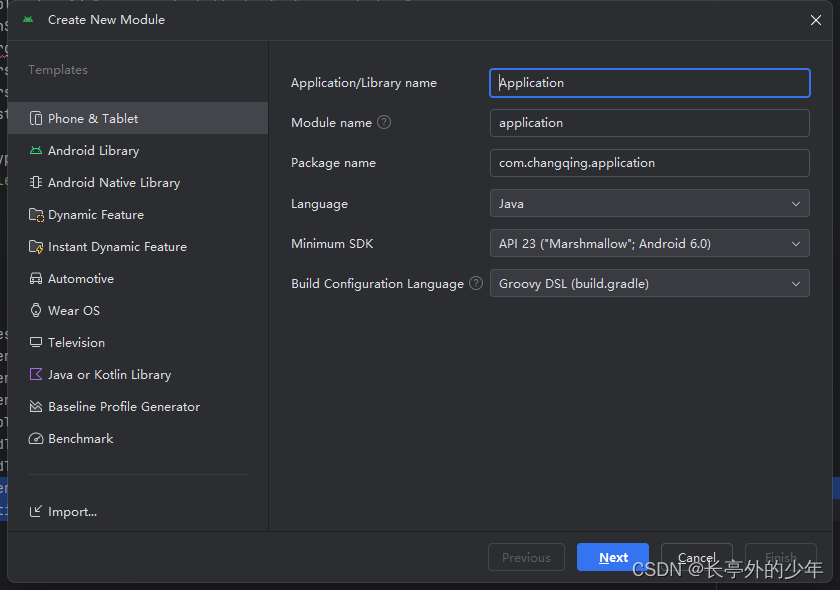The height and width of the screenshot is (590, 840).
Task: Select the Baseline Profile Generator label
Action: pos(124,407)
